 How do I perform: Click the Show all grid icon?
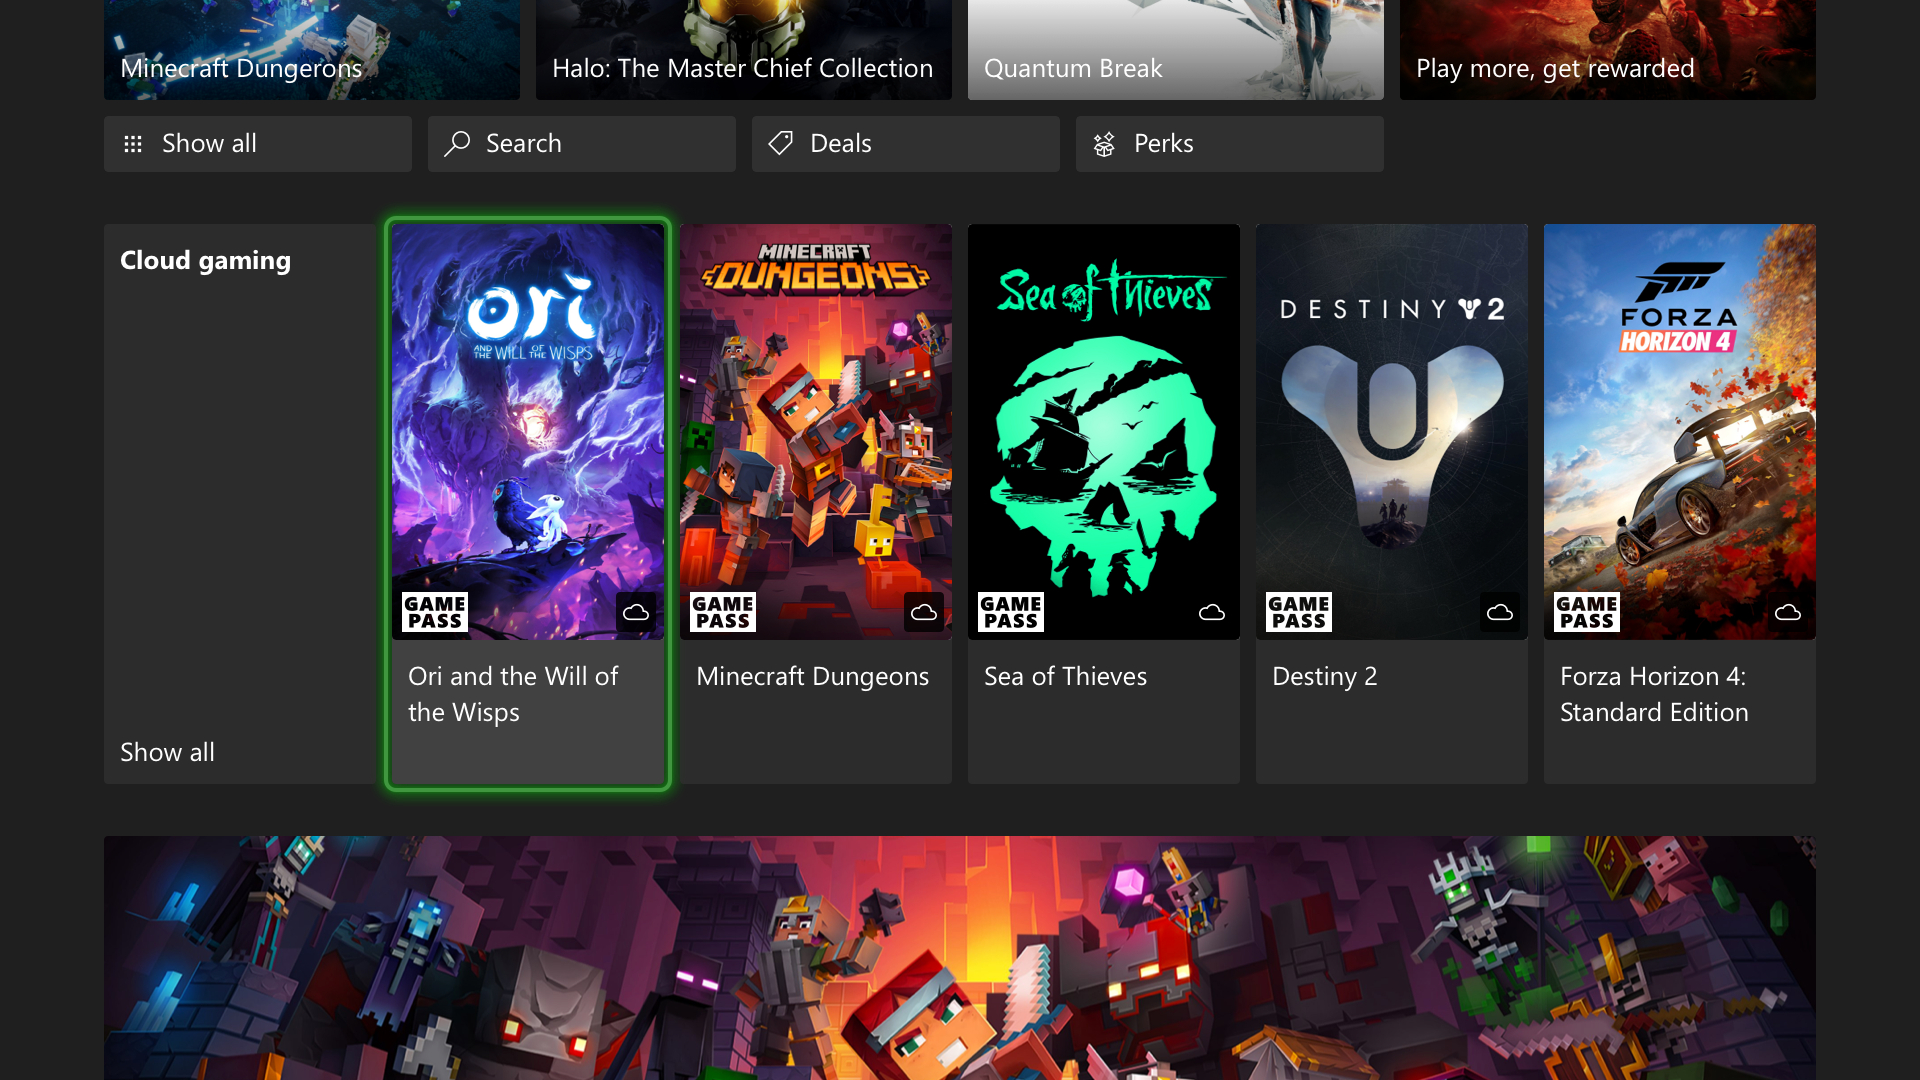[x=133, y=142]
